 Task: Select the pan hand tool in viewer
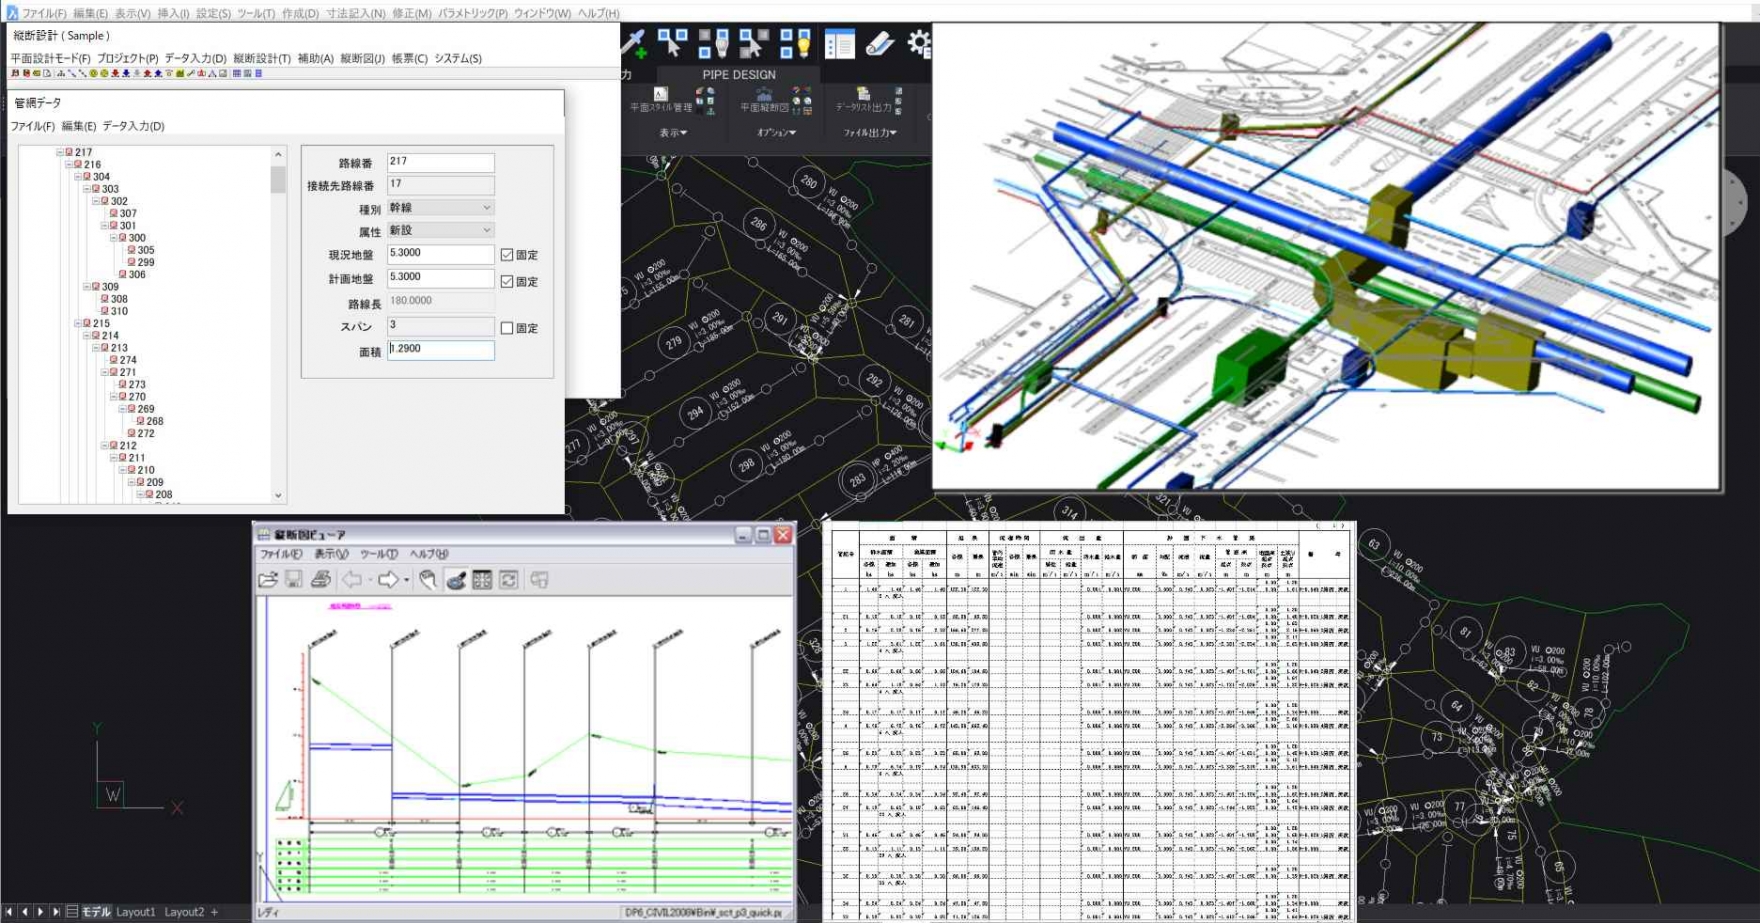[428, 580]
